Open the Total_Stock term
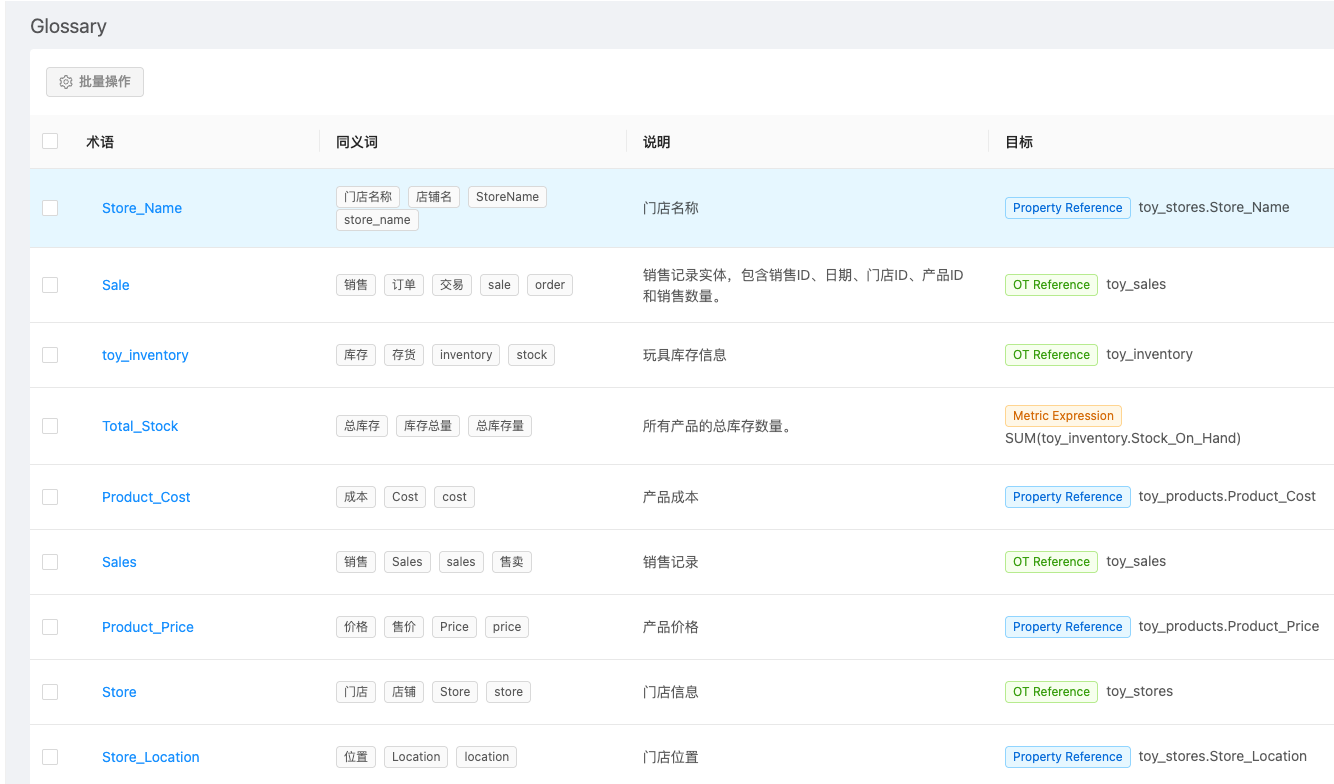Screen dimensions: 1334x784 pyautogui.click(x=140, y=426)
